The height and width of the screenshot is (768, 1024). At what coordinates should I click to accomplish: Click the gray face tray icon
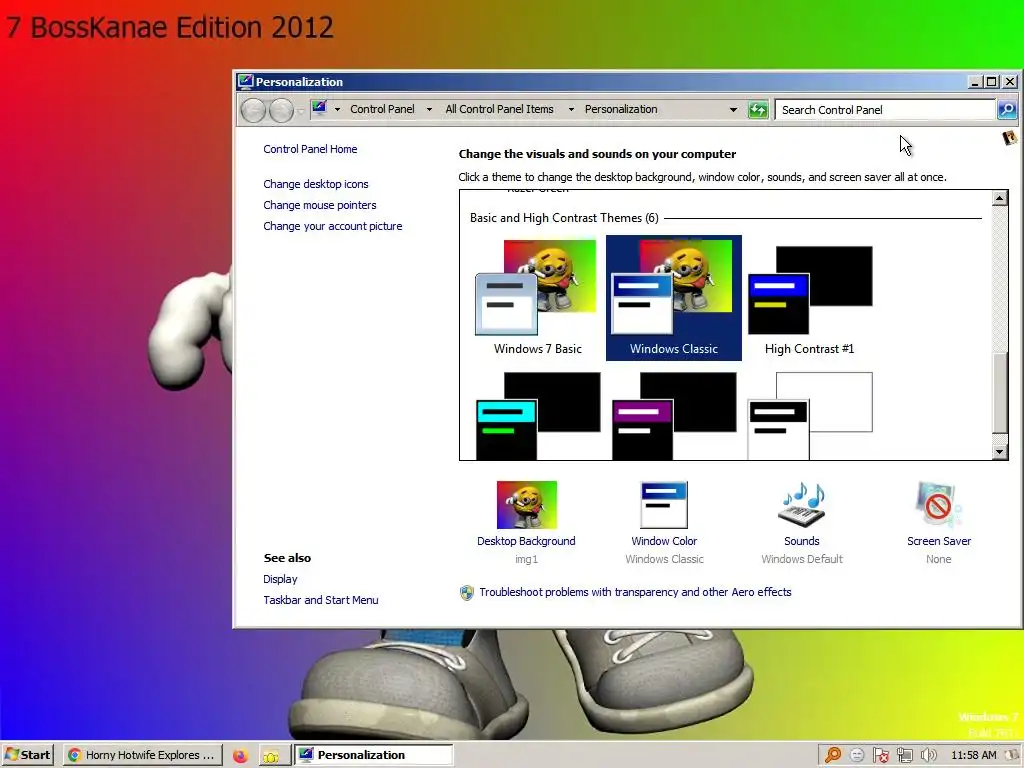pyautogui.click(x=857, y=756)
